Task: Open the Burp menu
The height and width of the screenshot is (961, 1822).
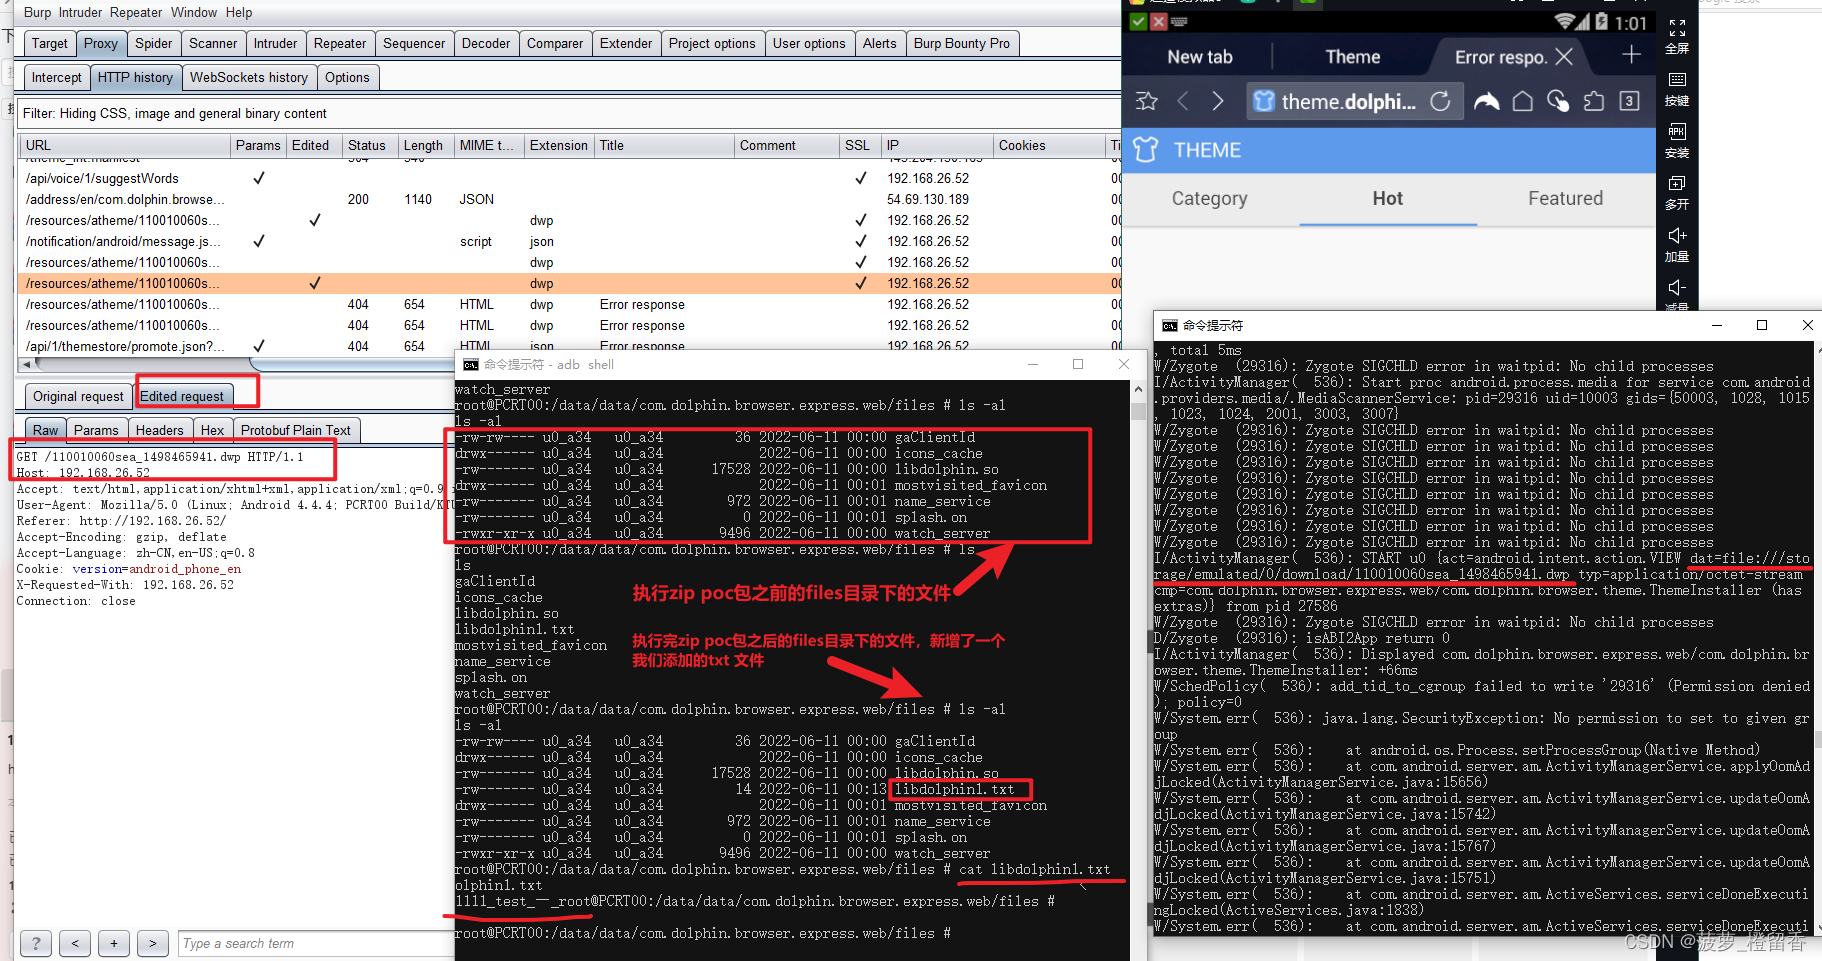Action: [37, 12]
